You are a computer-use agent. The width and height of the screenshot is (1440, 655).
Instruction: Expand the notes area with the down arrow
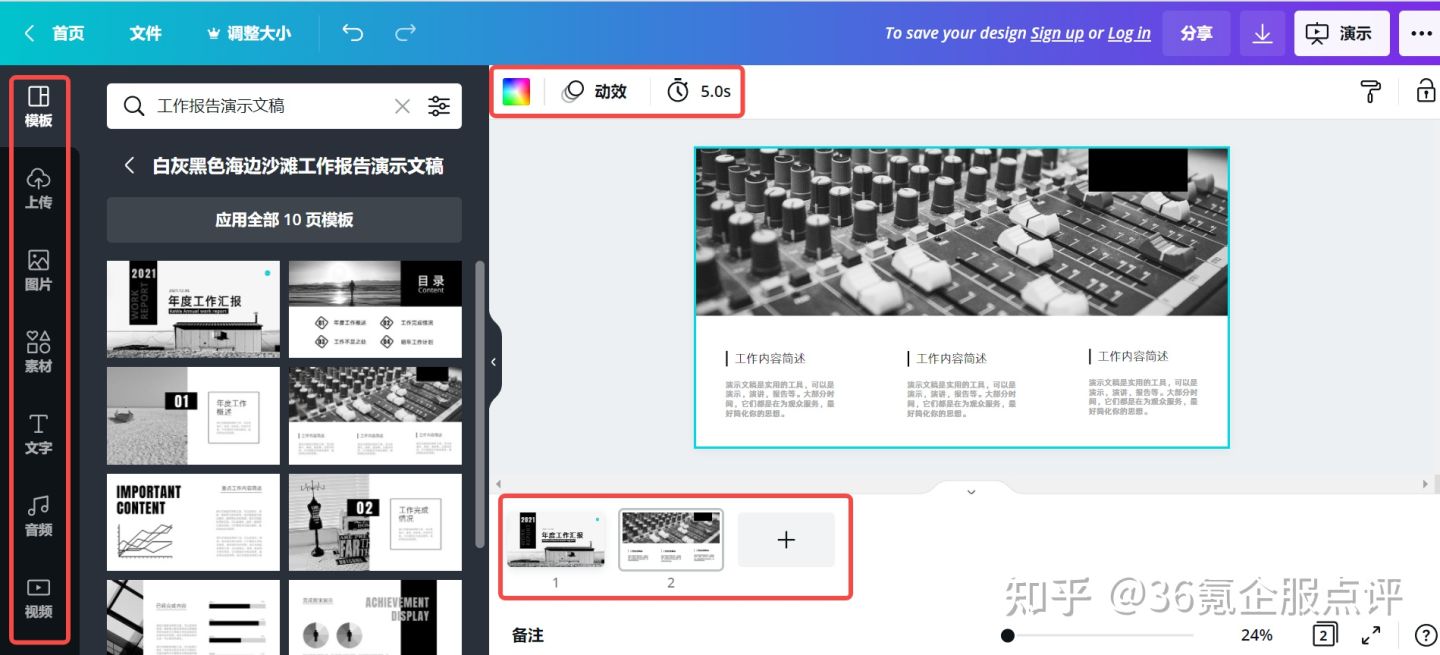(x=969, y=491)
